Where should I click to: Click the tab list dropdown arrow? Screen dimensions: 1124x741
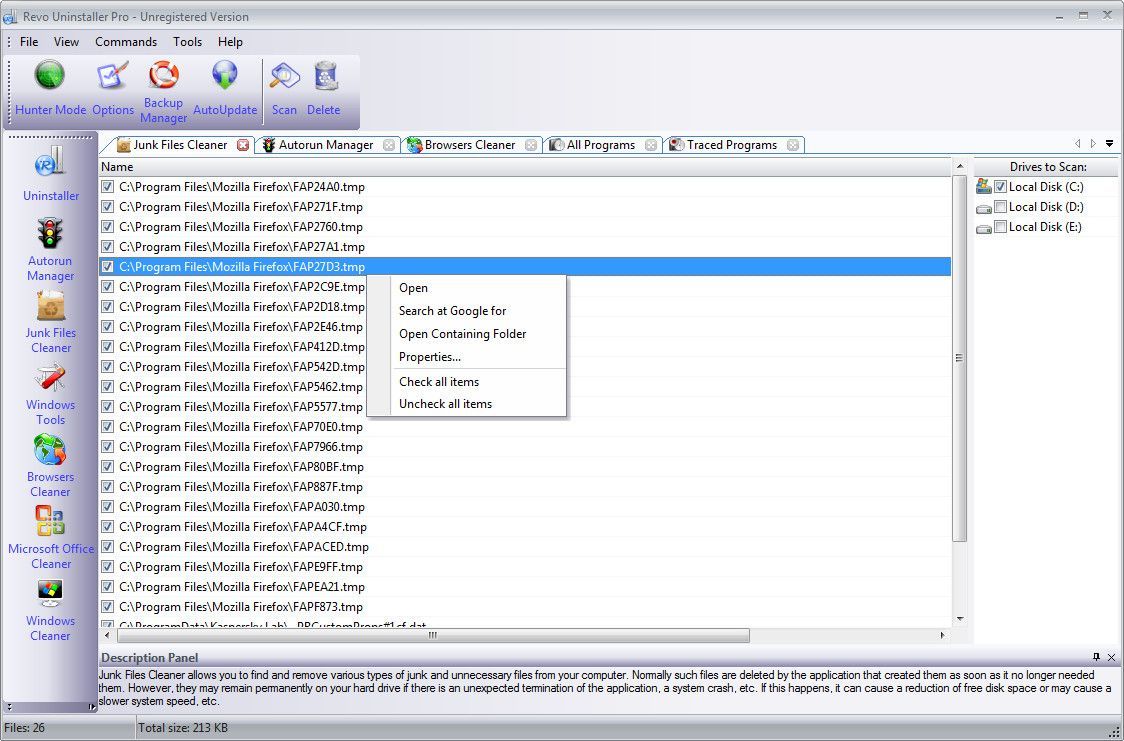pyautogui.click(x=1109, y=144)
